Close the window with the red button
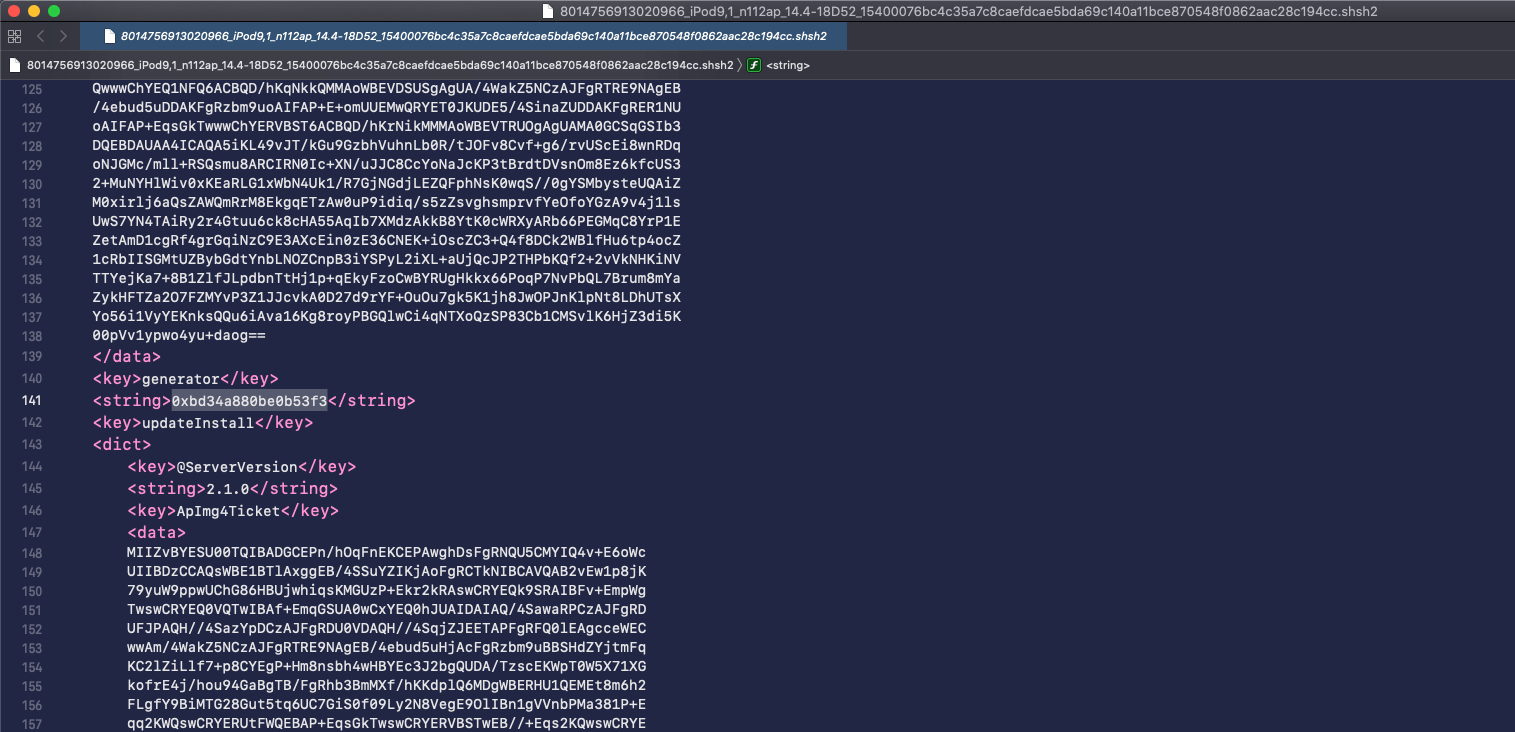 point(14,11)
